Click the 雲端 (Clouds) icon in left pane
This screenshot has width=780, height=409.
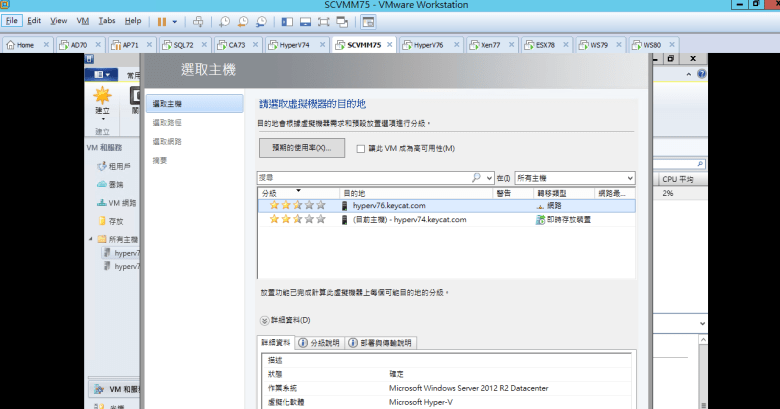pyautogui.click(x=102, y=184)
